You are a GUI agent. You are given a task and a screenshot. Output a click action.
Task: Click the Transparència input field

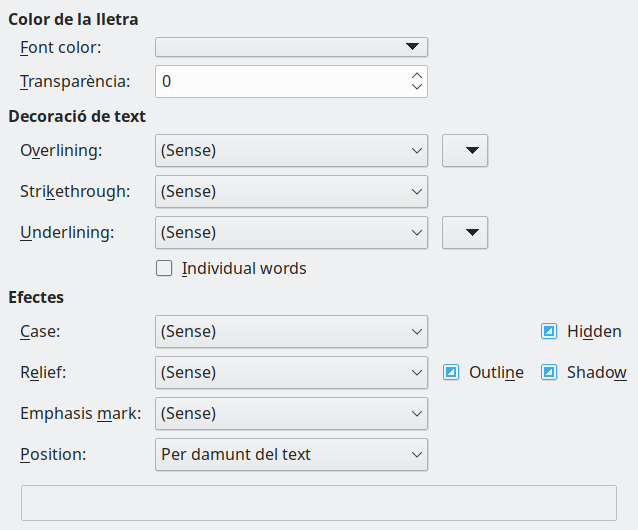coord(280,82)
